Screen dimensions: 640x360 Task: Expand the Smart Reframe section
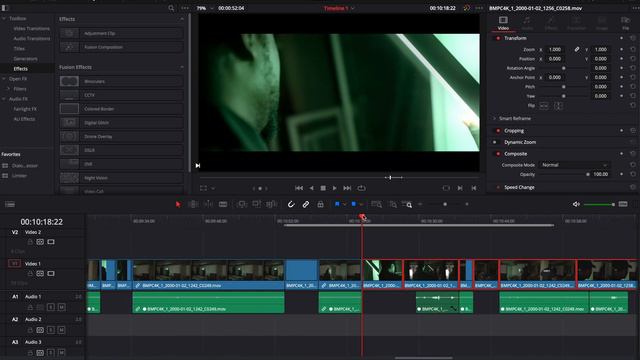494,118
